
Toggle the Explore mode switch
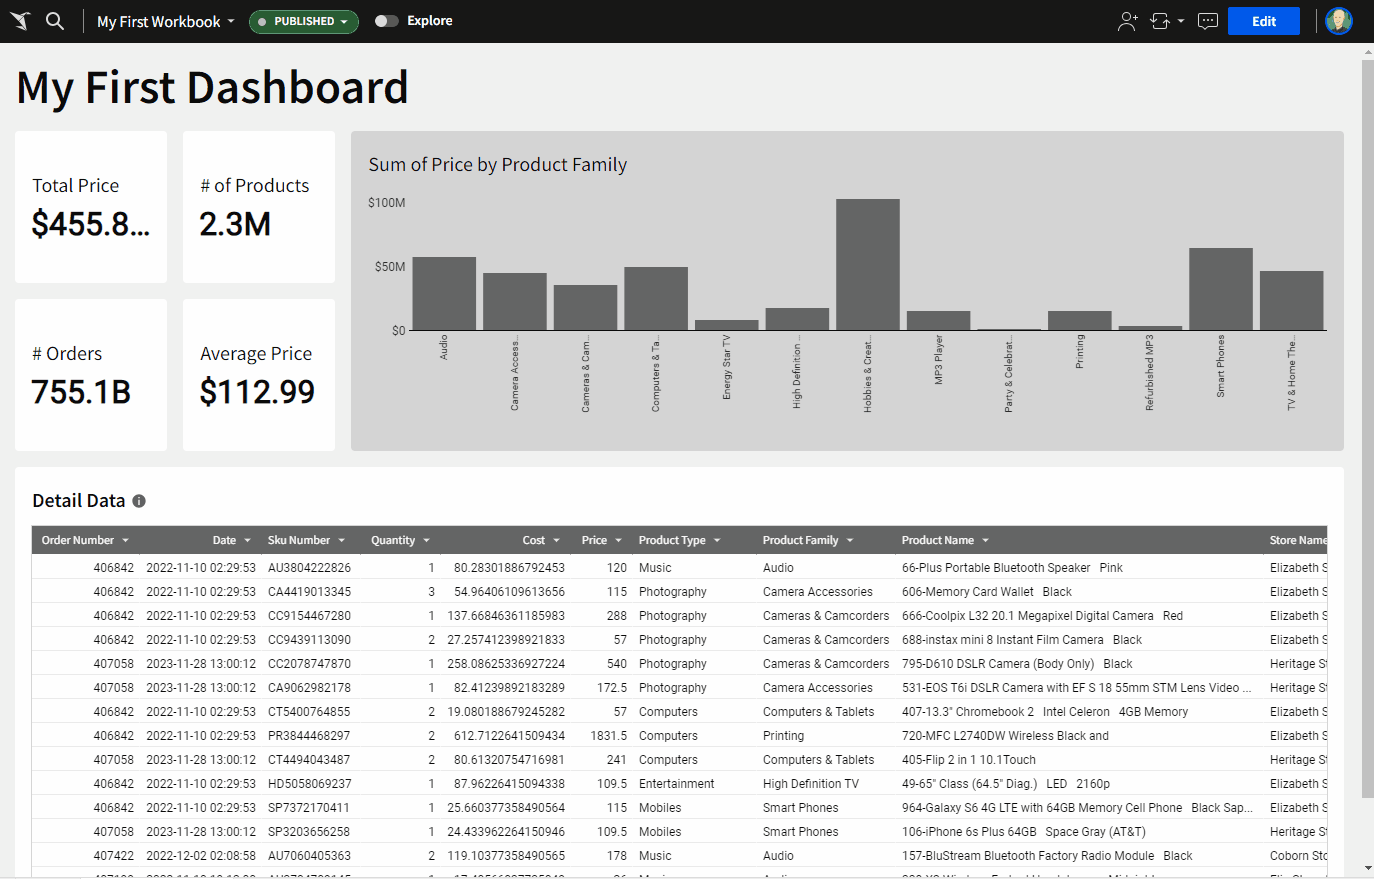click(x=386, y=21)
